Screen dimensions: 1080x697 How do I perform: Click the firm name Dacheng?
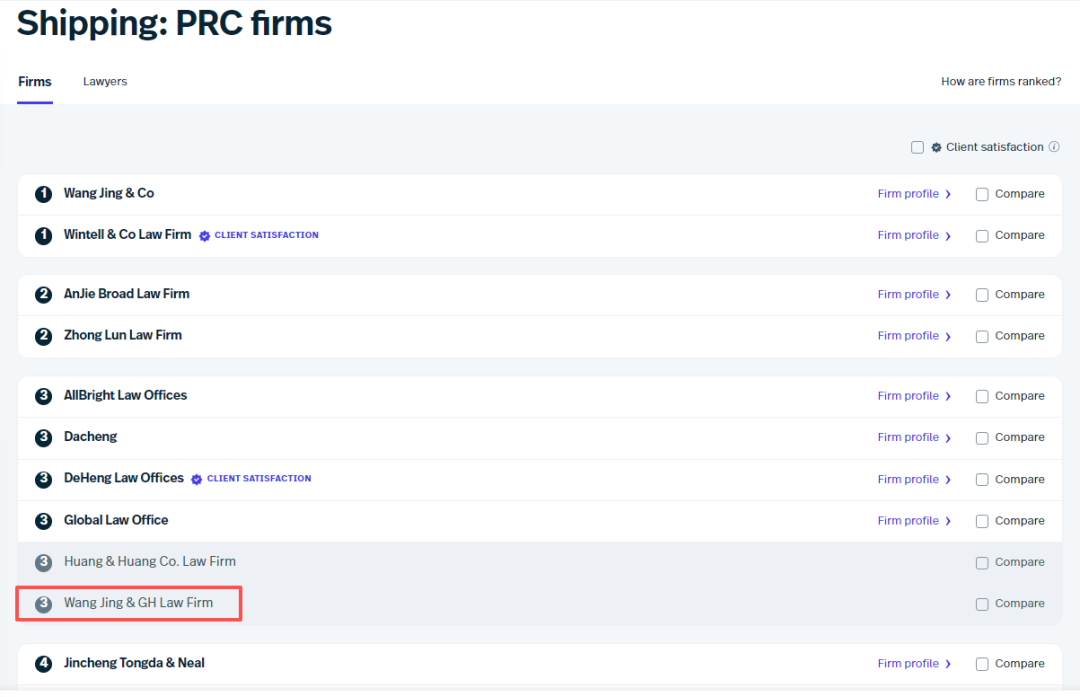[90, 437]
